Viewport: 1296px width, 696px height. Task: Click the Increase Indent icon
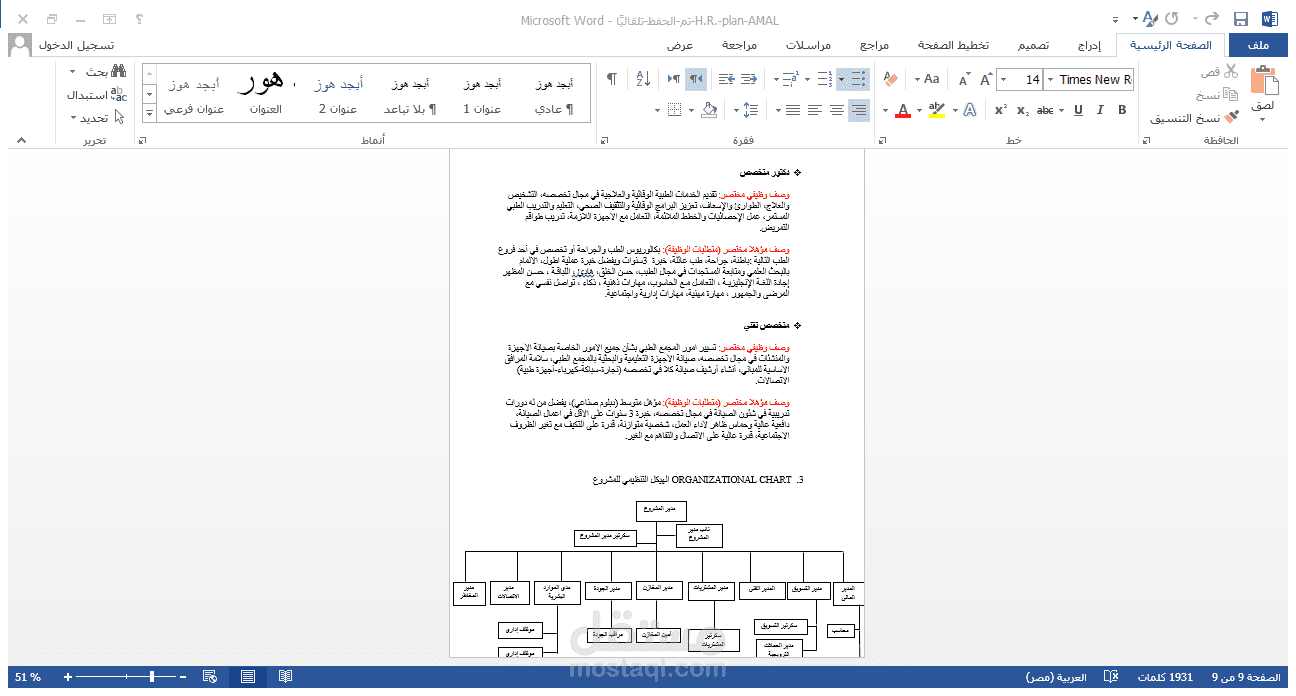point(727,79)
